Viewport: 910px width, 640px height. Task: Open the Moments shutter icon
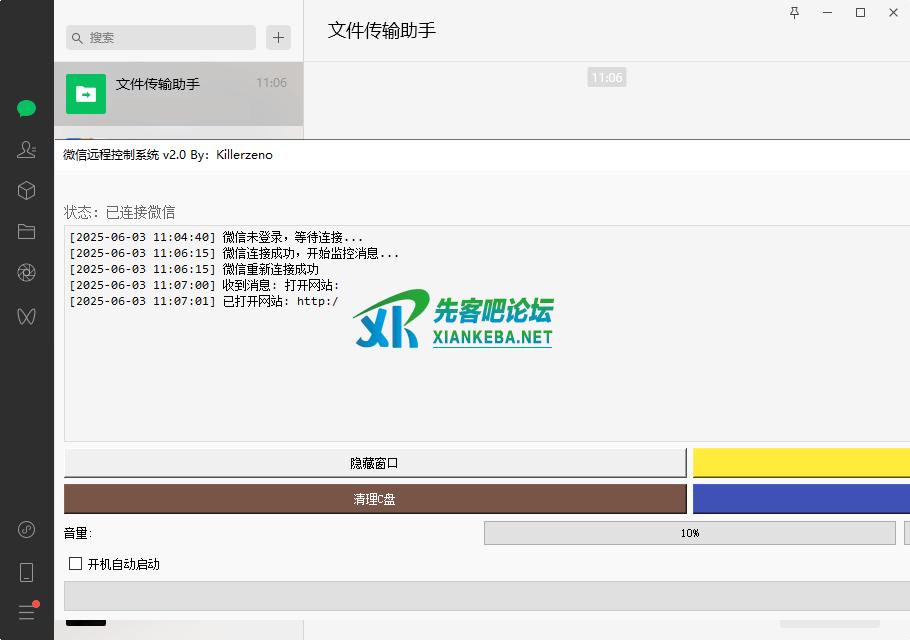click(26, 273)
